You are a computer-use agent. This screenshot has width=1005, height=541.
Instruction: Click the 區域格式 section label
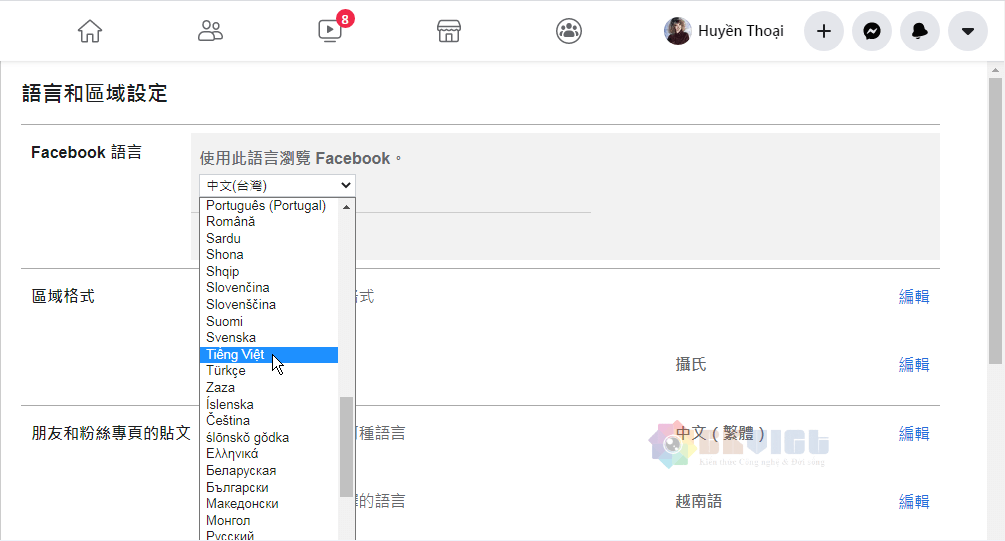tap(63, 296)
